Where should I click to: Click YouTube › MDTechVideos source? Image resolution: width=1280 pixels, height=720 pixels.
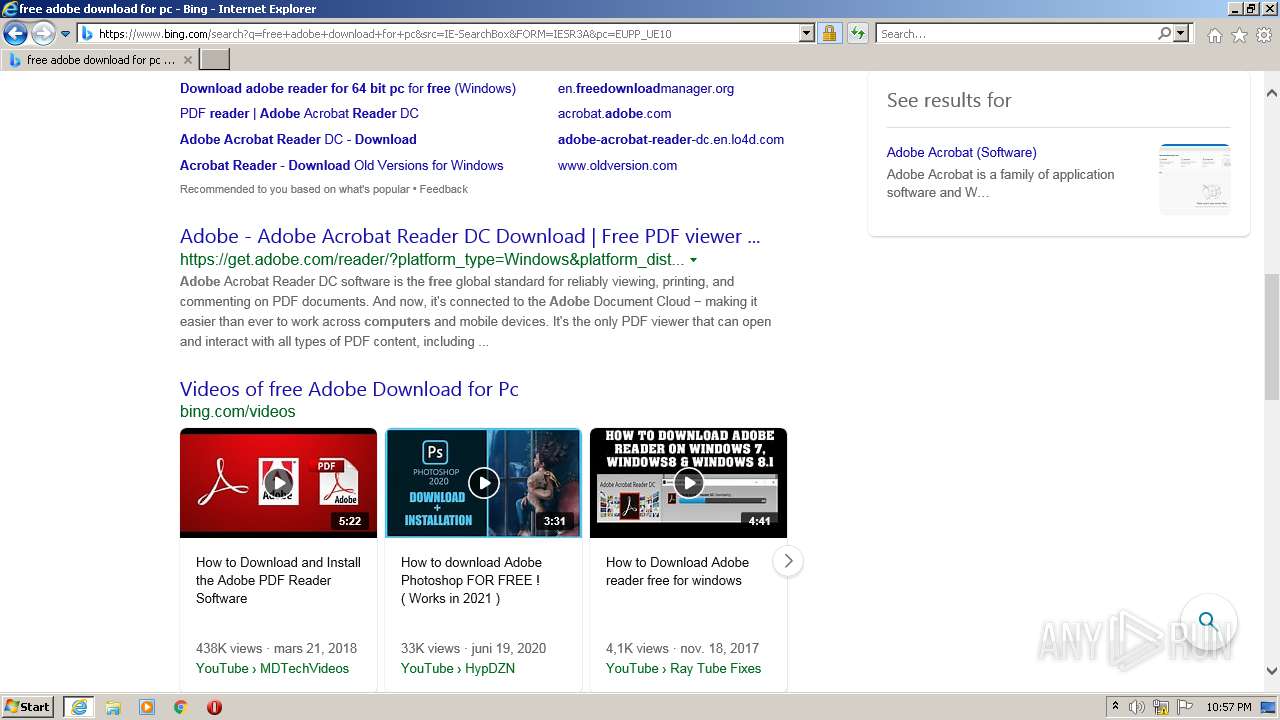click(x=272, y=668)
